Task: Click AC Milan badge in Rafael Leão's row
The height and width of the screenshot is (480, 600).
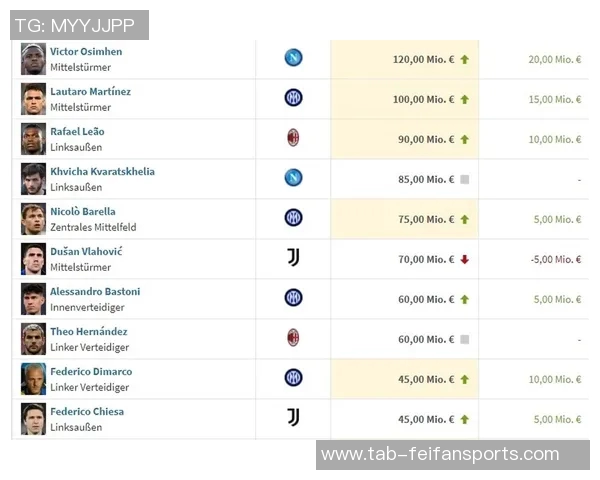Action: (293, 138)
